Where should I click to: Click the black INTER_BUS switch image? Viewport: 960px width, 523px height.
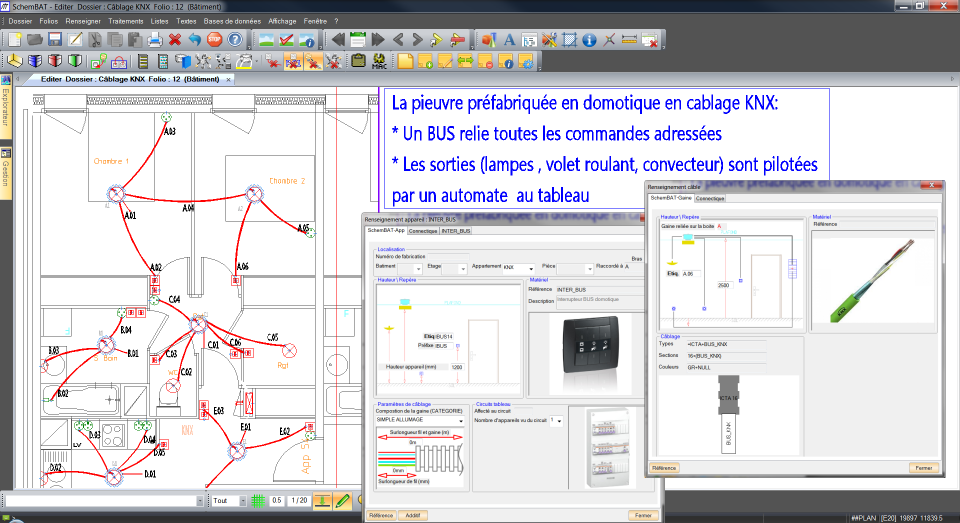tap(591, 345)
